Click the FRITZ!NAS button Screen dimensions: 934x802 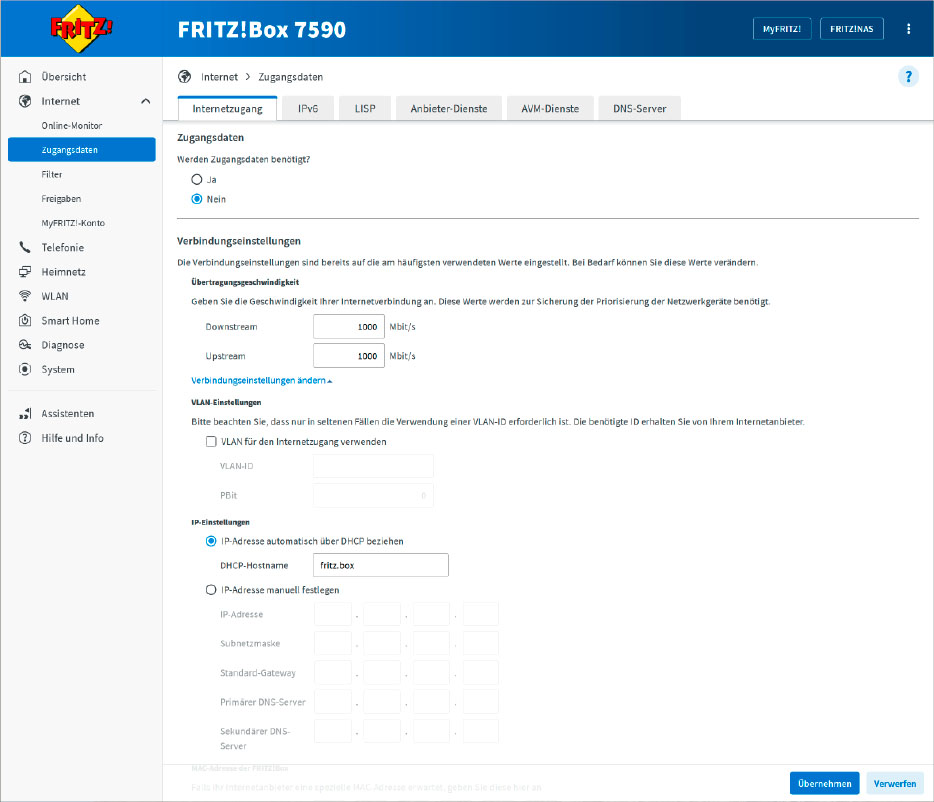point(852,29)
